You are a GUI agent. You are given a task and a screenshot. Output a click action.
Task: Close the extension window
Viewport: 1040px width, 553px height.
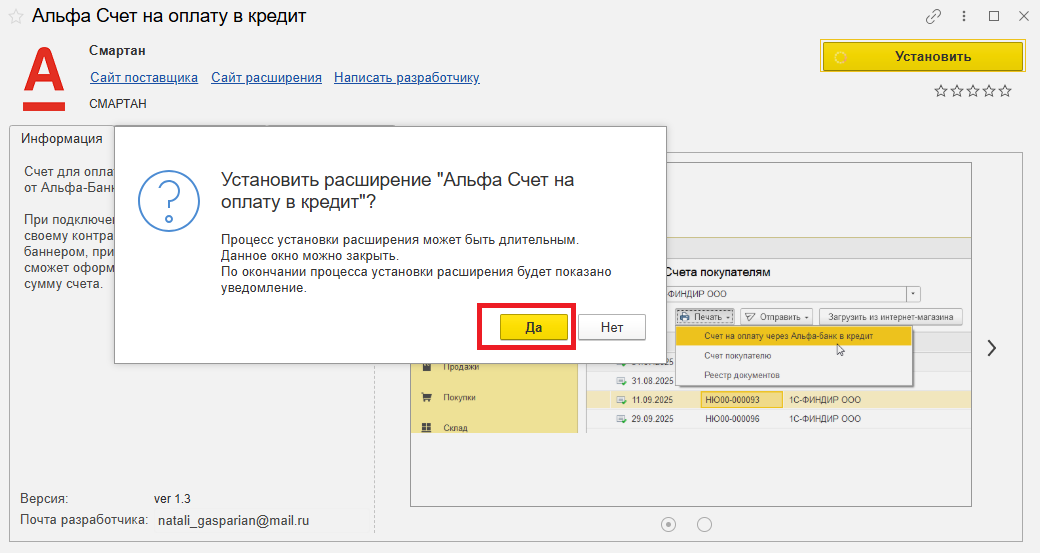[x=1023, y=17]
